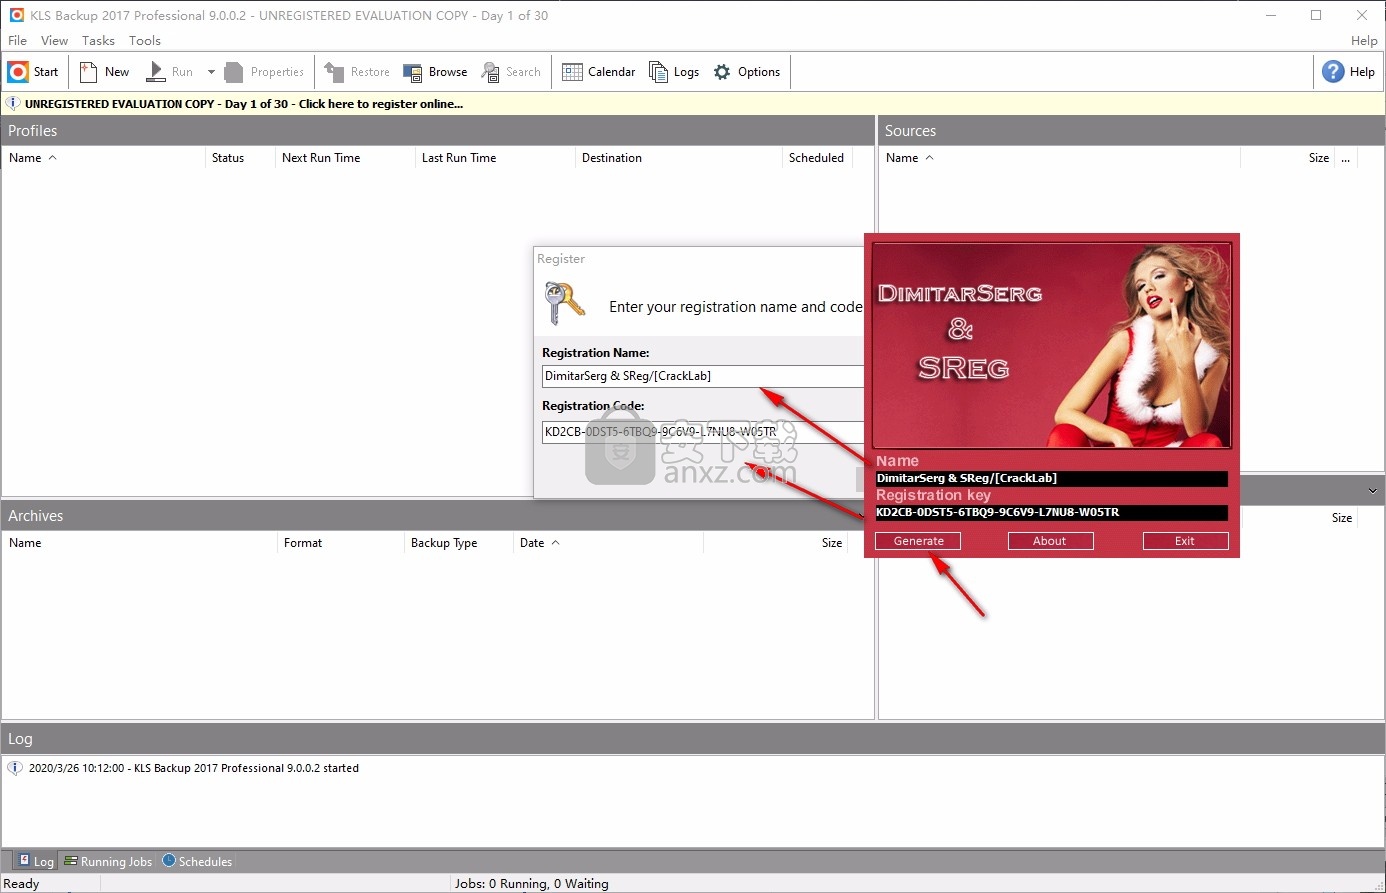Click the Scheduled column header

click(816, 158)
